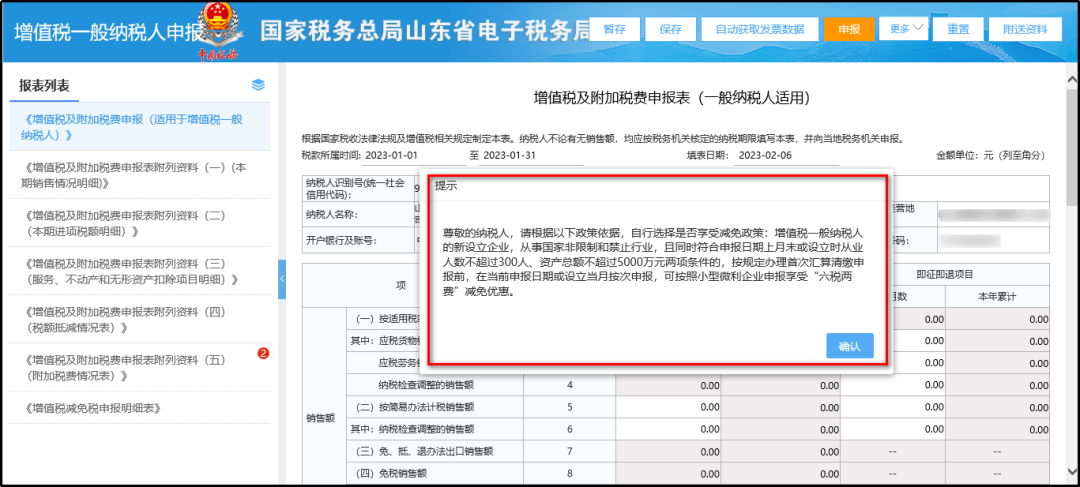Click the 填表日期 field 2023-02-06
Viewport: 1080px width, 487px height.
coord(787,156)
